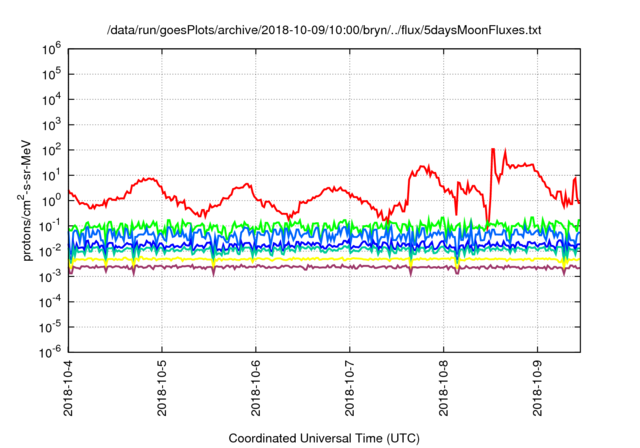The width and height of the screenshot is (640, 448).
Task: Click the 10^0 y-axis tick label
Action: tap(51, 201)
